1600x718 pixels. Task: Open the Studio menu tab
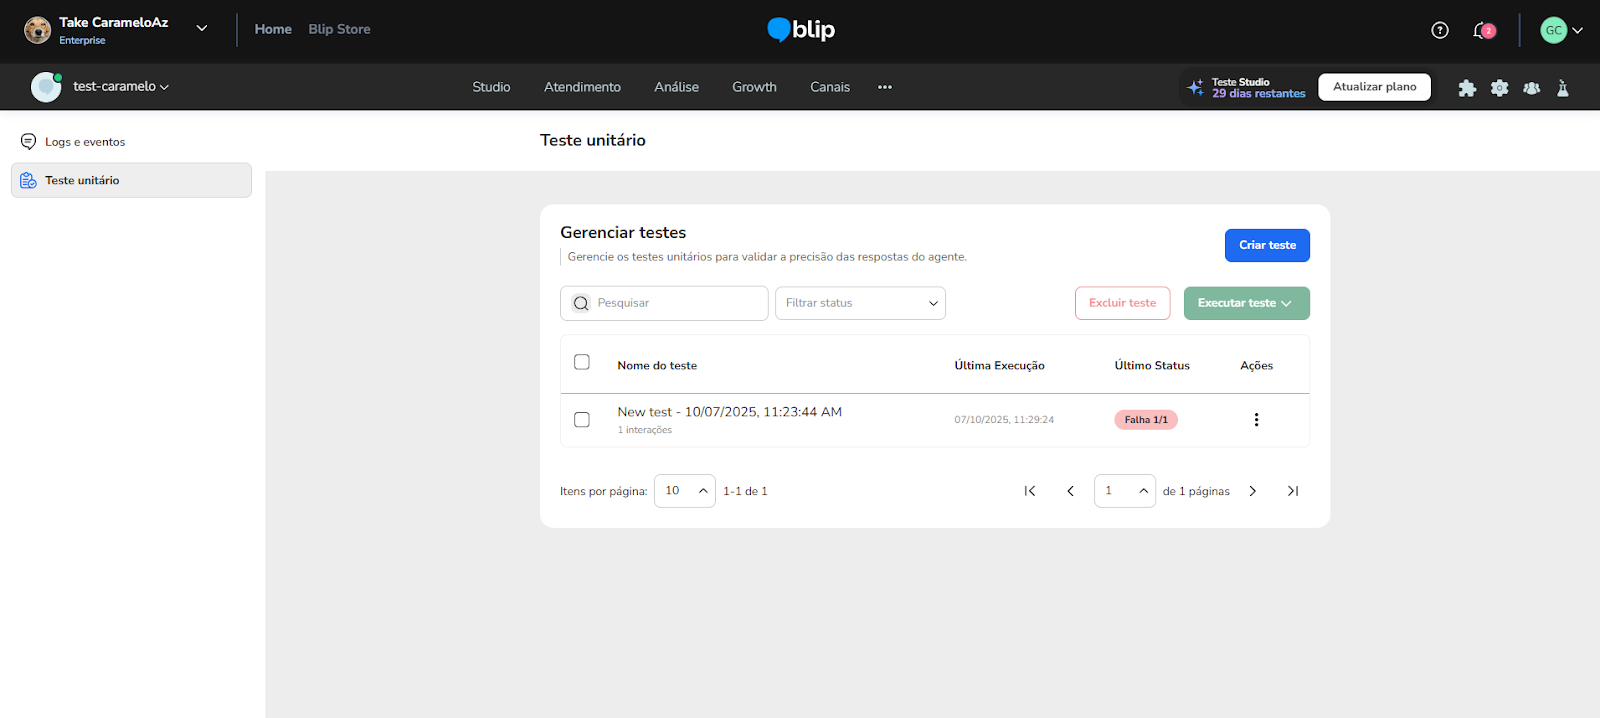491,87
